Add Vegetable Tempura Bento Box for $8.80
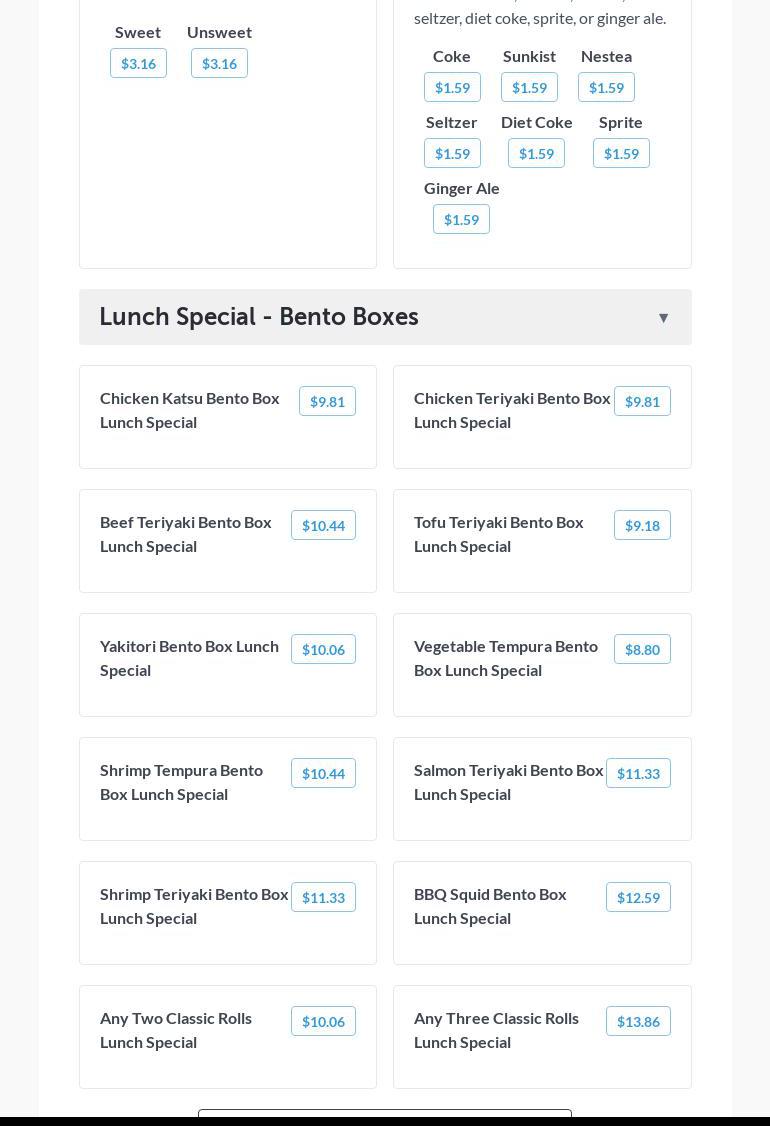Viewport: 770px width, 1126px height. pos(641,649)
